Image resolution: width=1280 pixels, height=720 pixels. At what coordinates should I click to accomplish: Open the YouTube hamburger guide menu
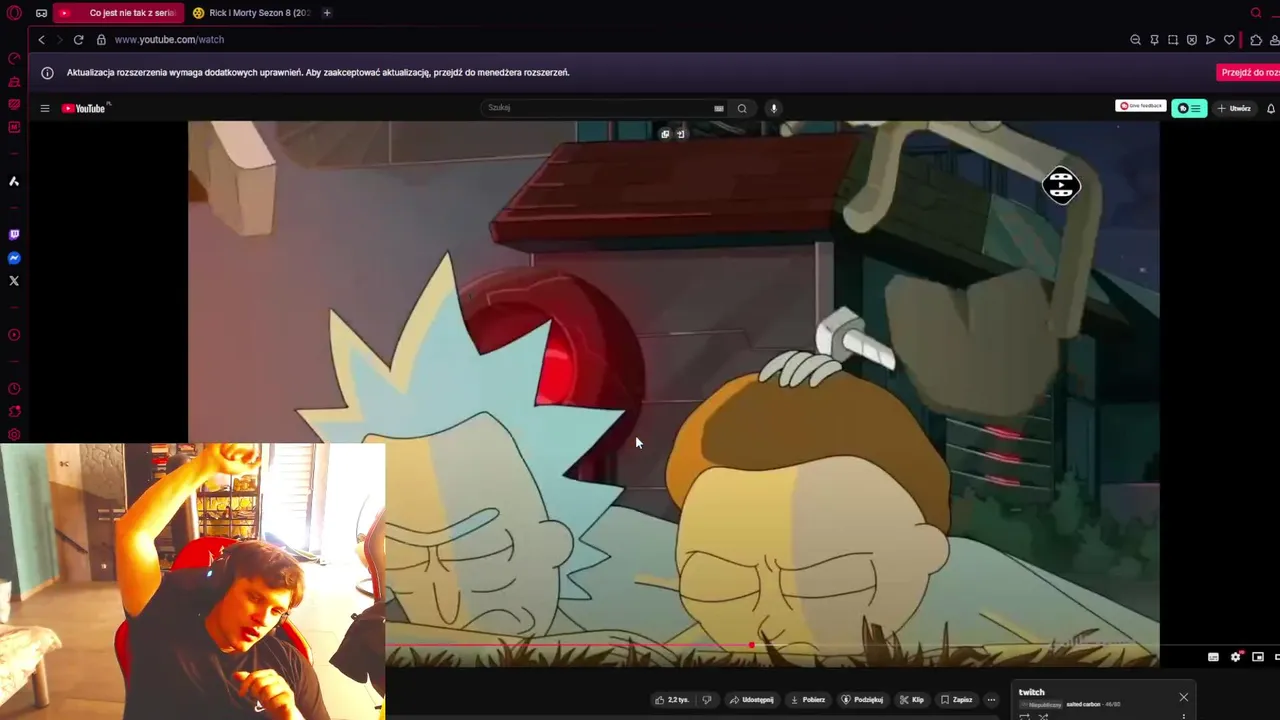(x=44, y=108)
